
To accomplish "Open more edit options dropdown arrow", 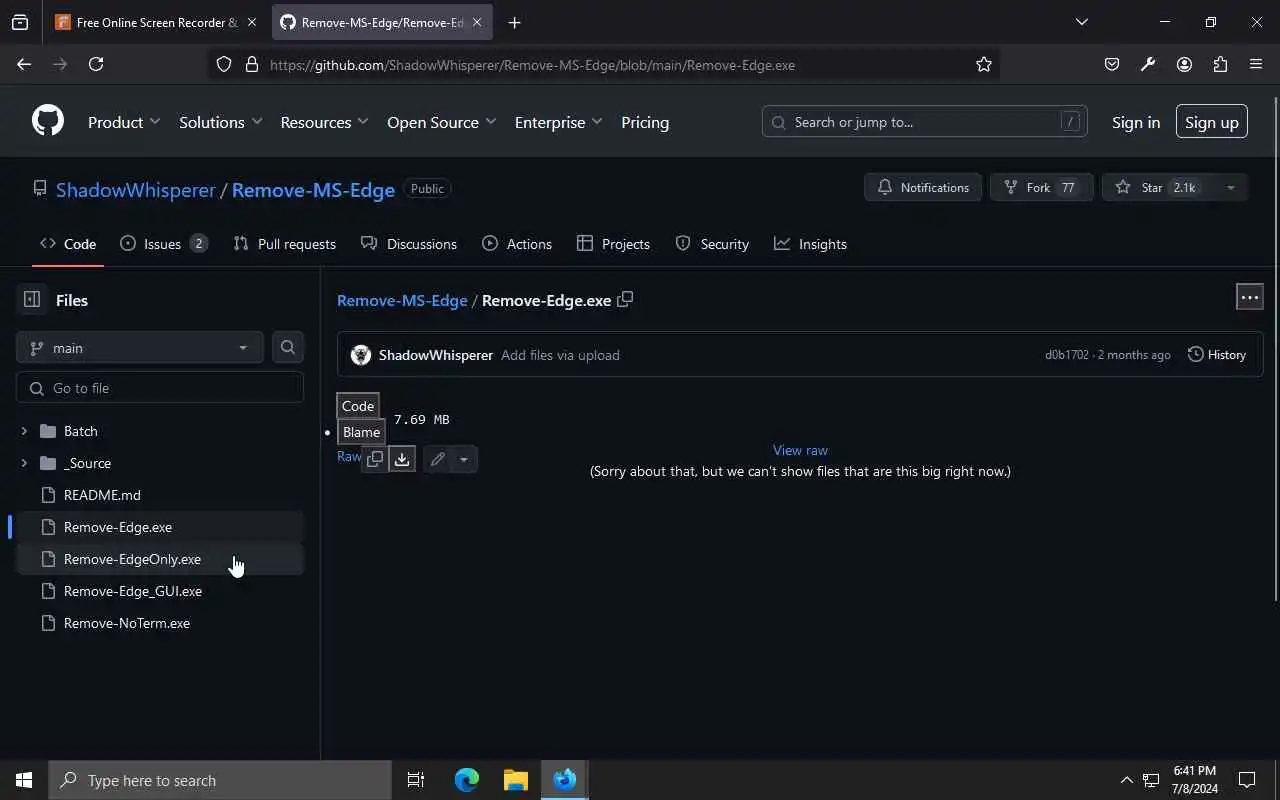I will pos(464,459).
